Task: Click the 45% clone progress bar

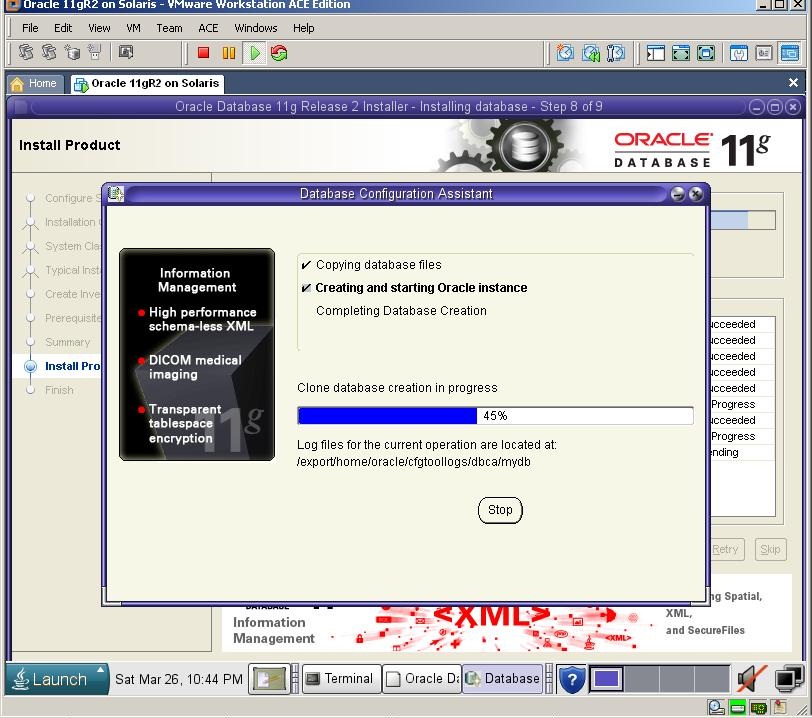Action: point(495,415)
